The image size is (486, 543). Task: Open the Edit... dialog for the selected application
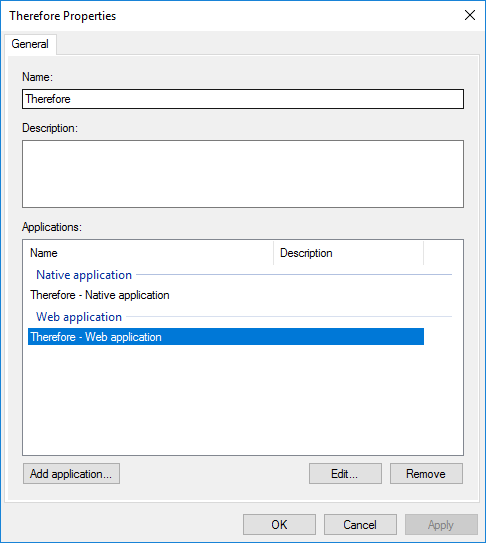point(345,474)
